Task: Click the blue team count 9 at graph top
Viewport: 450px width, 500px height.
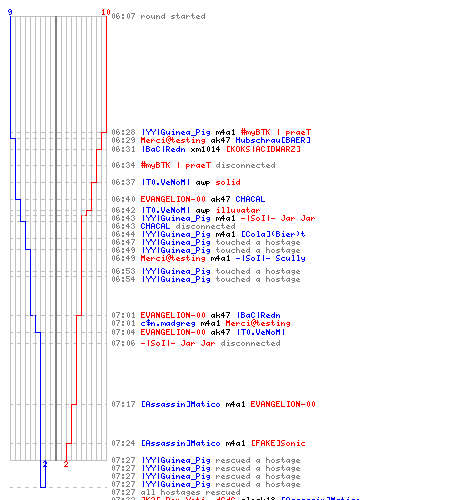Action: pyautogui.click(x=10, y=12)
